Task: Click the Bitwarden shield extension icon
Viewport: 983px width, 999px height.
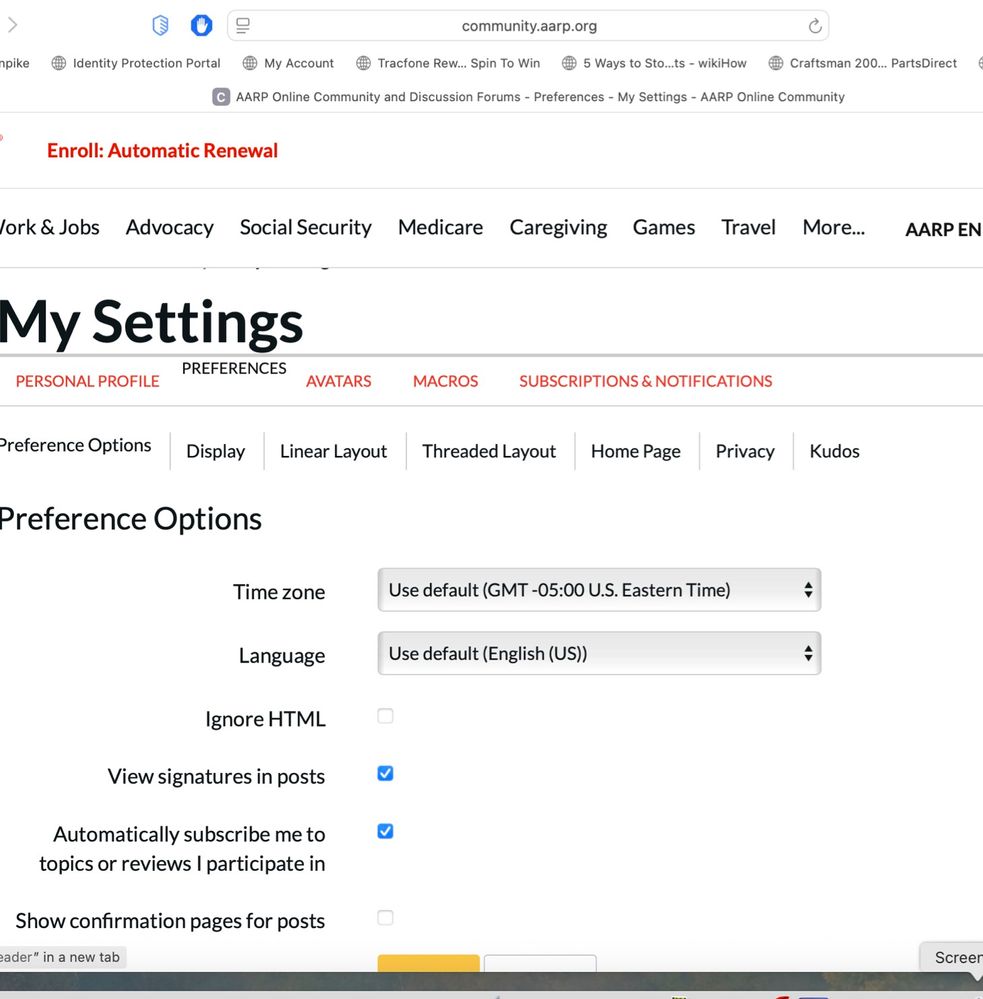Action: coord(160,26)
